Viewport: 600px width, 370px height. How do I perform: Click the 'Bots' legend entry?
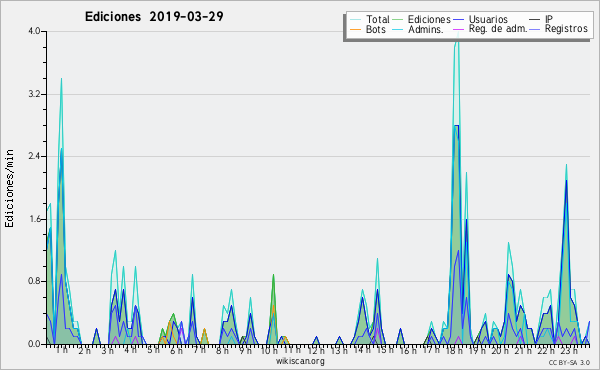coord(368,29)
